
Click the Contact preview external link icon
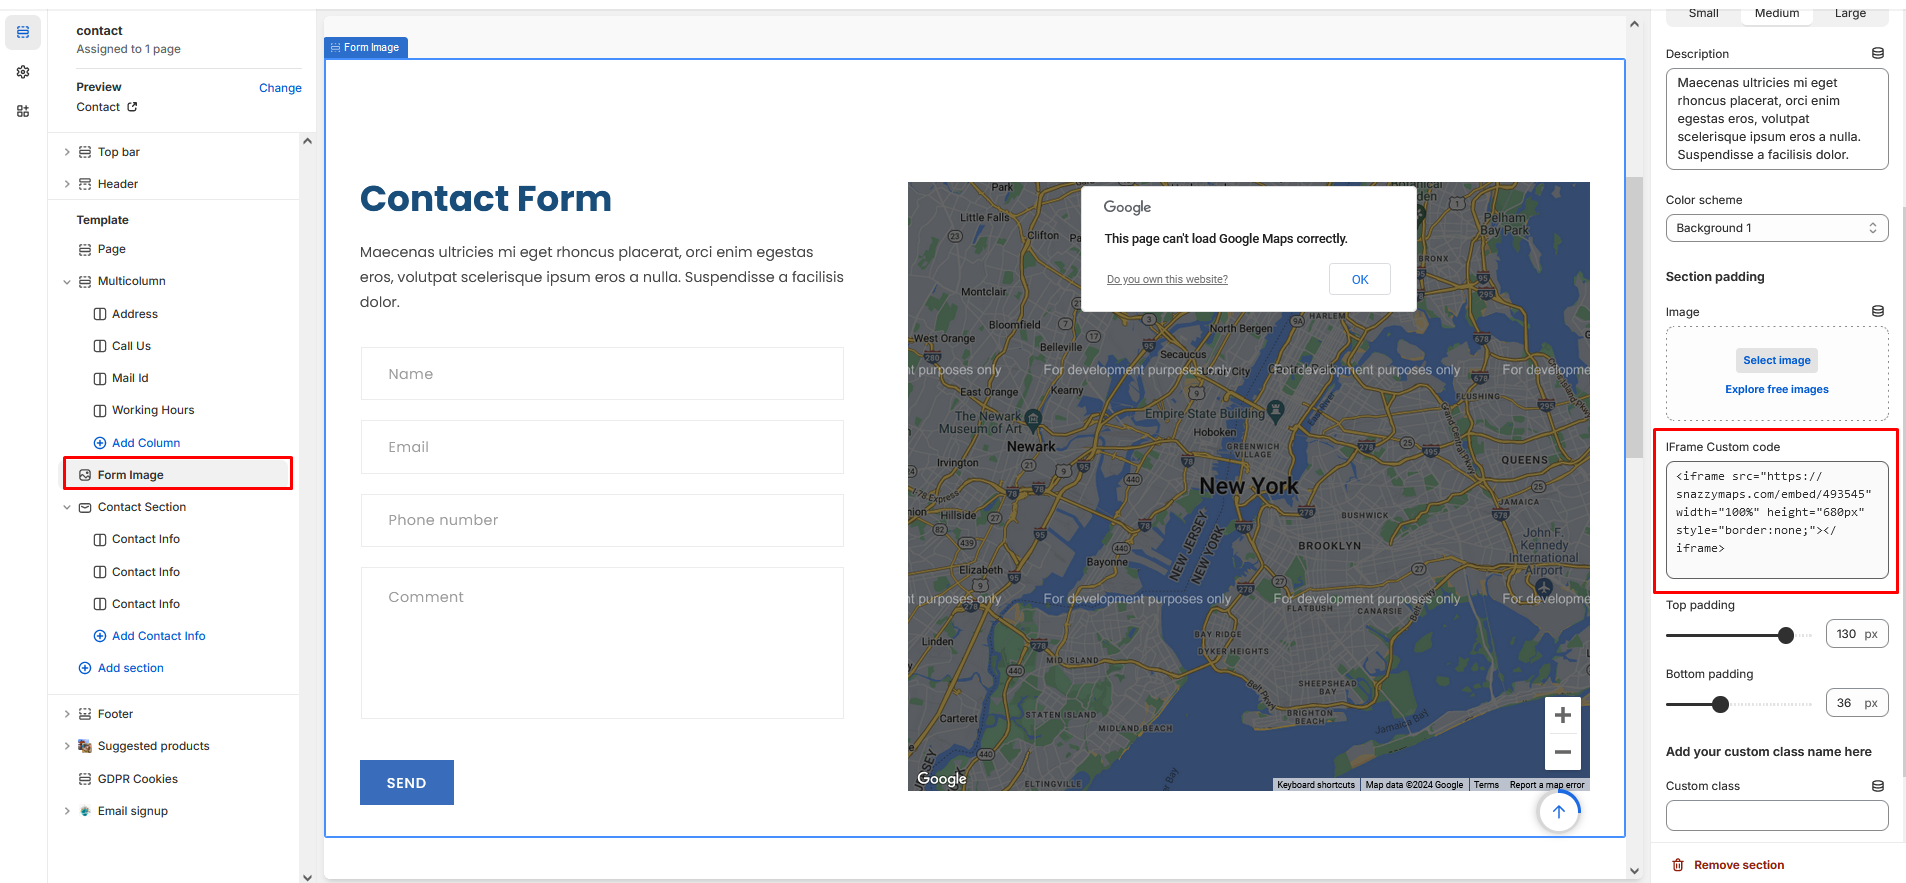coord(132,107)
